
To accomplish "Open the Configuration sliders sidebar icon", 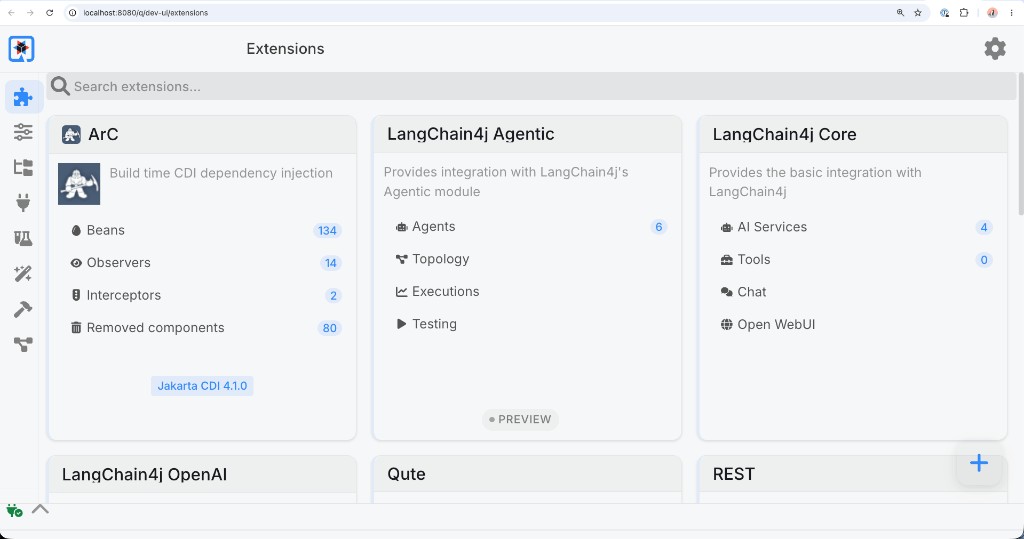I will pyautogui.click(x=23, y=132).
